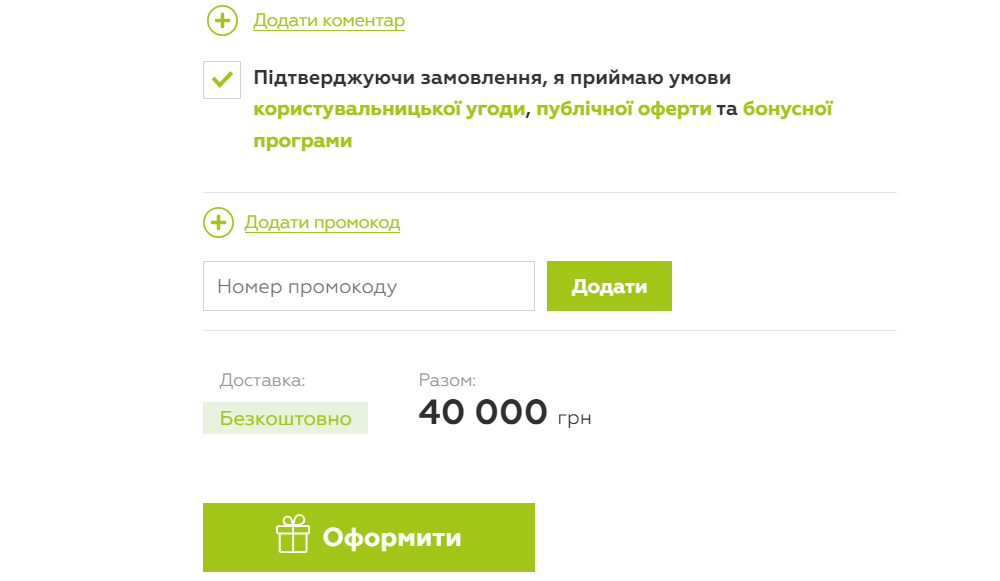1000x581 pixels.
Task: Click the Номер промокоду input field
Action: point(368,285)
